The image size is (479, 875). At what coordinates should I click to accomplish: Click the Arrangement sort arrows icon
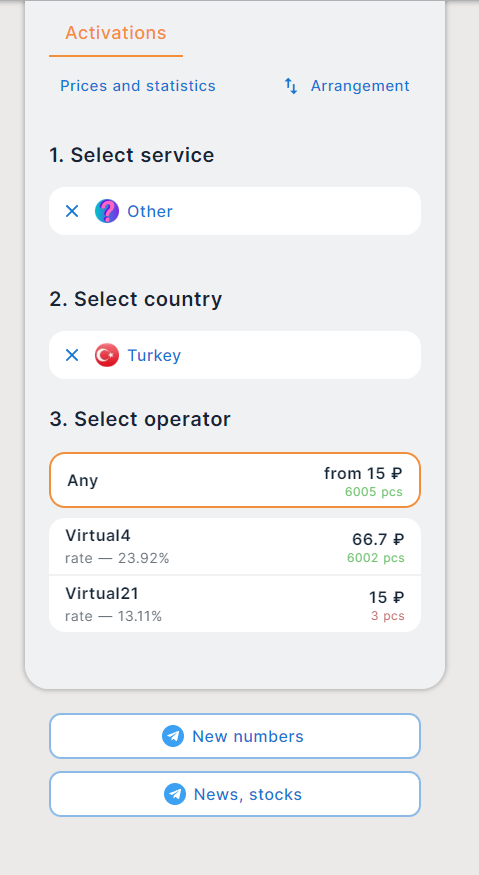click(291, 86)
